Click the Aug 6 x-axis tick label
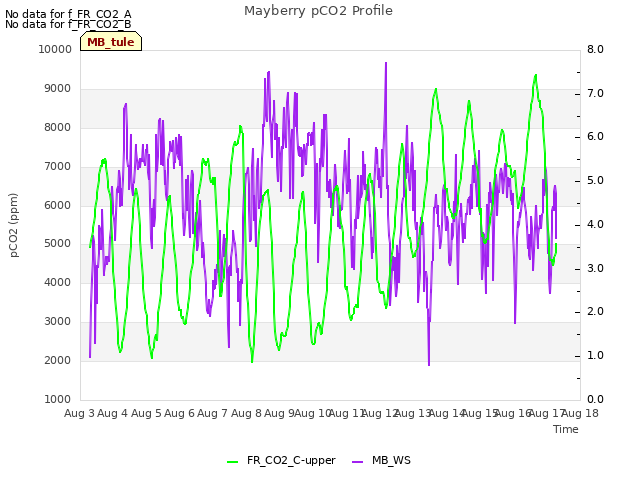The image size is (640, 480). coord(179,413)
